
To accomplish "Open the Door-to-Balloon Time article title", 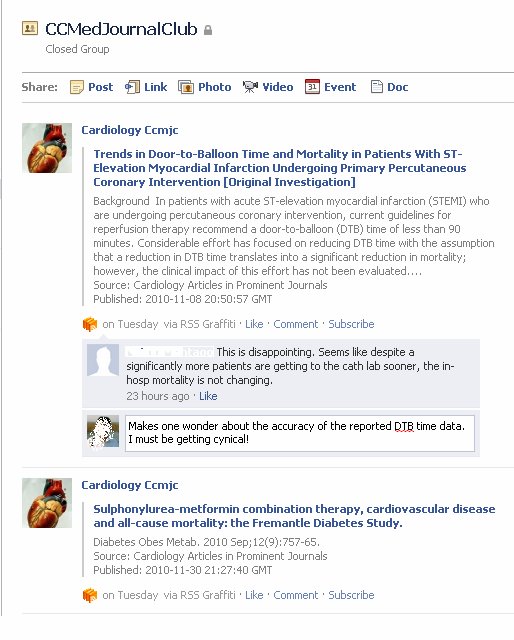I will [x=280, y=168].
